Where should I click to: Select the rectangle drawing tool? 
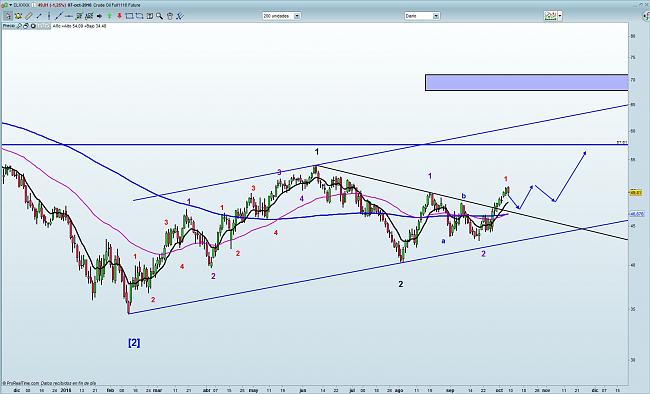(x=129, y=16)
